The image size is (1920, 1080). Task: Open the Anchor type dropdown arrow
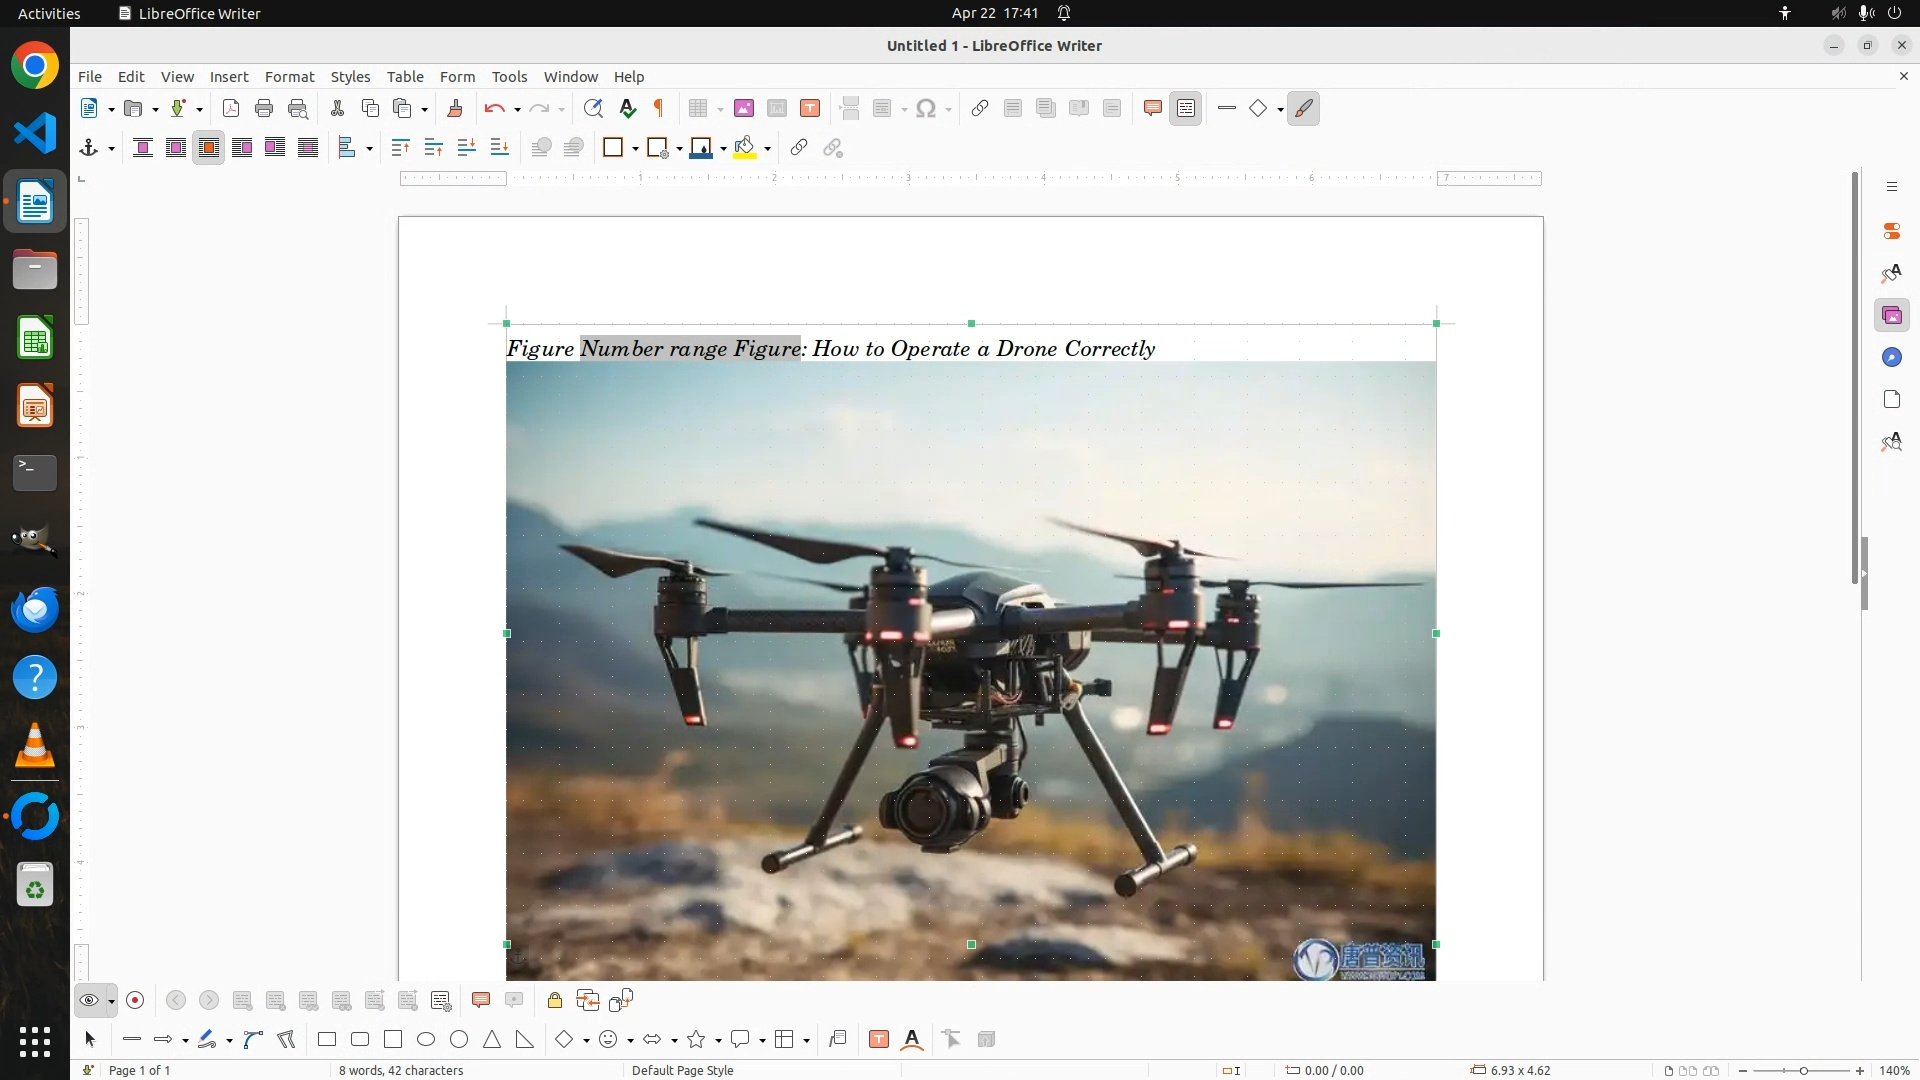click(111, 149)
